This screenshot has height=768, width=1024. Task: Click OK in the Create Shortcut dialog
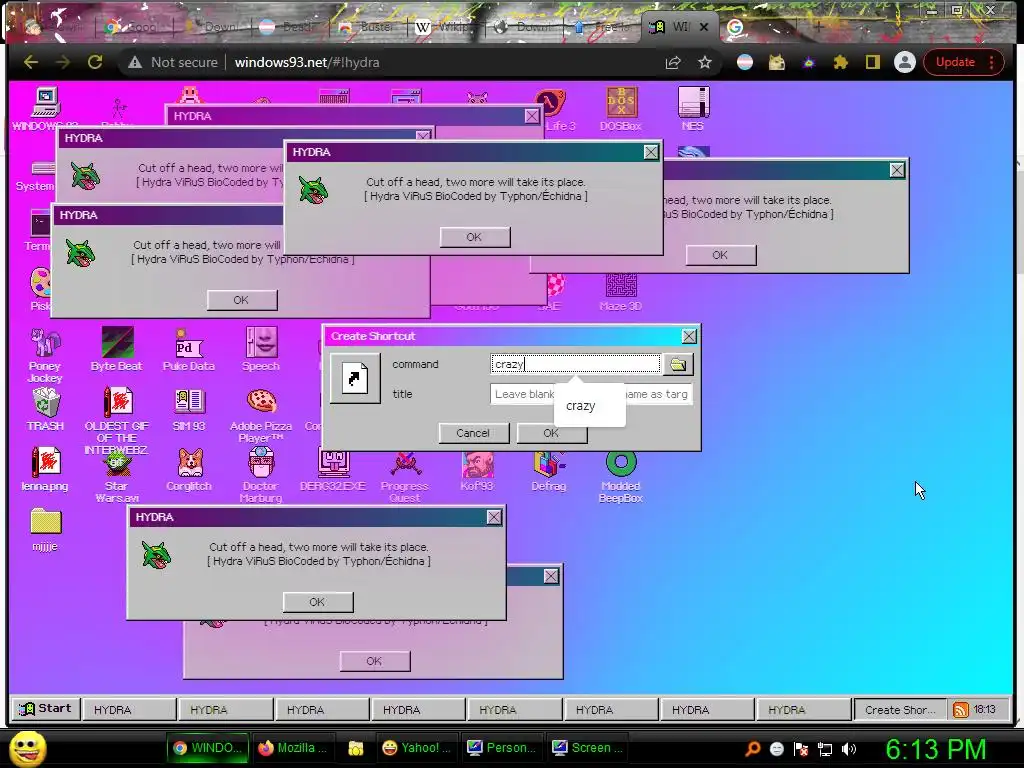point(552,433)
